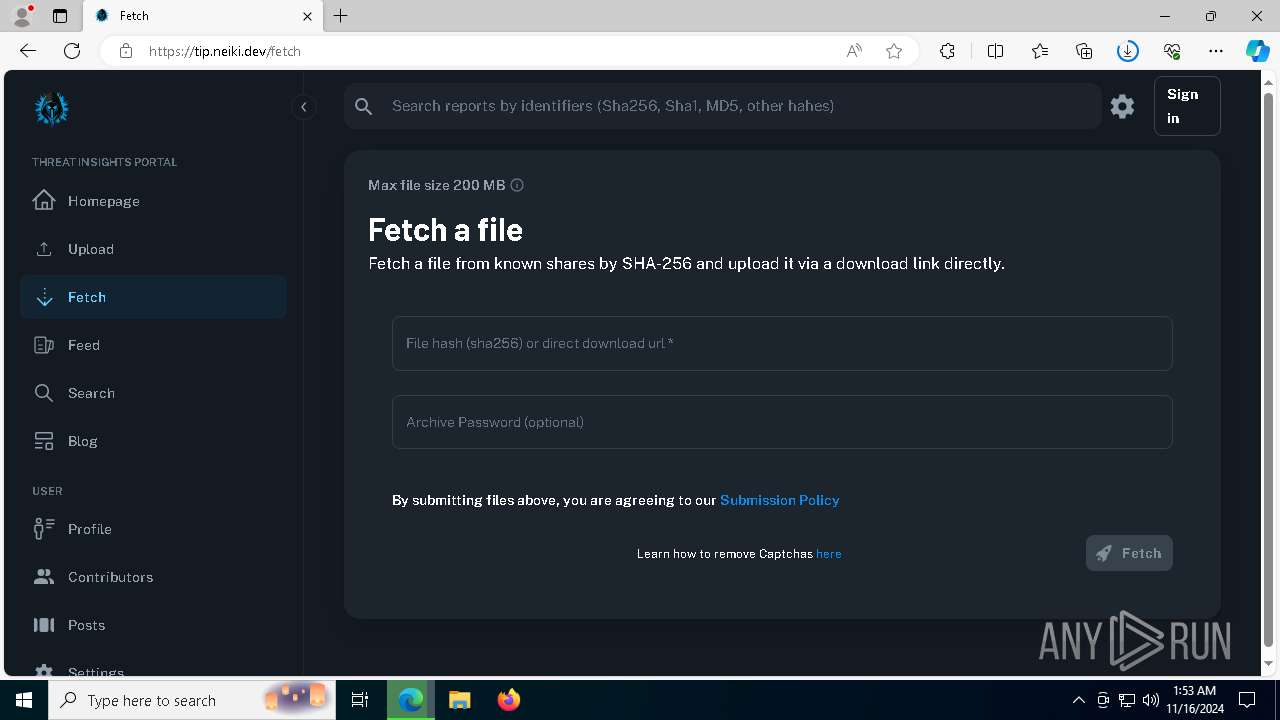Image resolution: width=1280 pixels, height=720 pixels.
Task: Open the tab actions menu button
Action: click(60, 16)
